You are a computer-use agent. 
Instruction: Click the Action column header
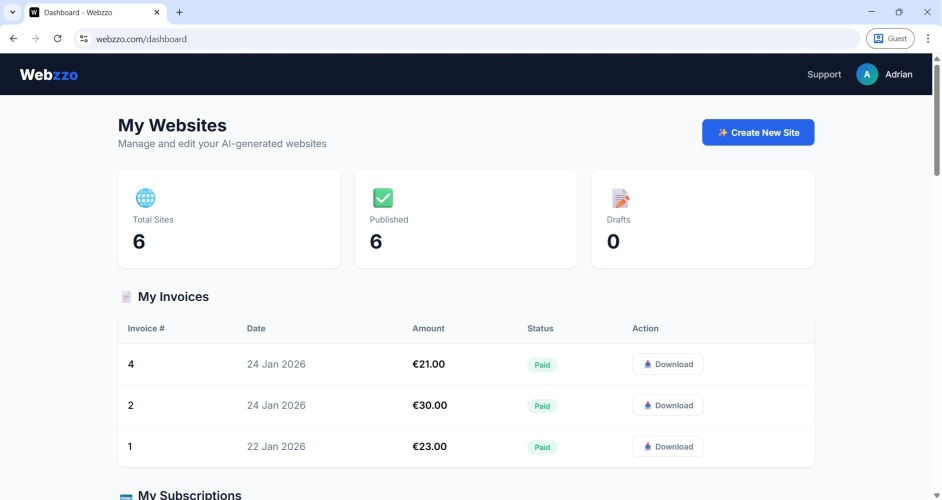click(x=645, y=328)
